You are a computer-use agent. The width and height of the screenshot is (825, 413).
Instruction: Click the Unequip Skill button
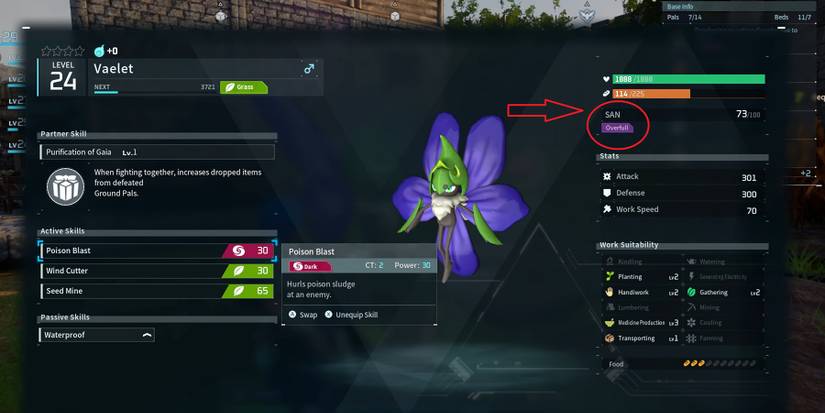pyautogui.click(x=351, y=315)
